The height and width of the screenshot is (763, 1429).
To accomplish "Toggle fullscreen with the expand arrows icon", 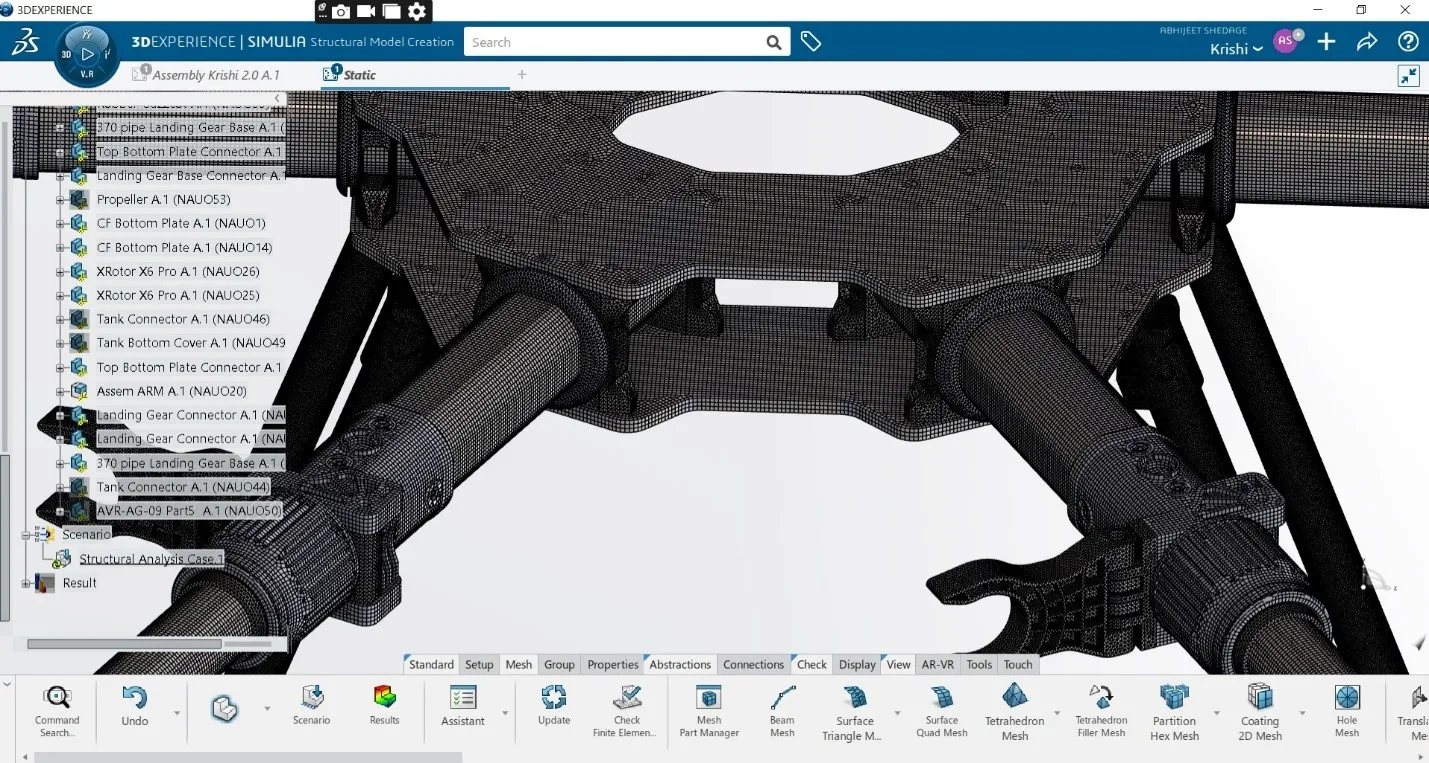I will (1408, 75).
